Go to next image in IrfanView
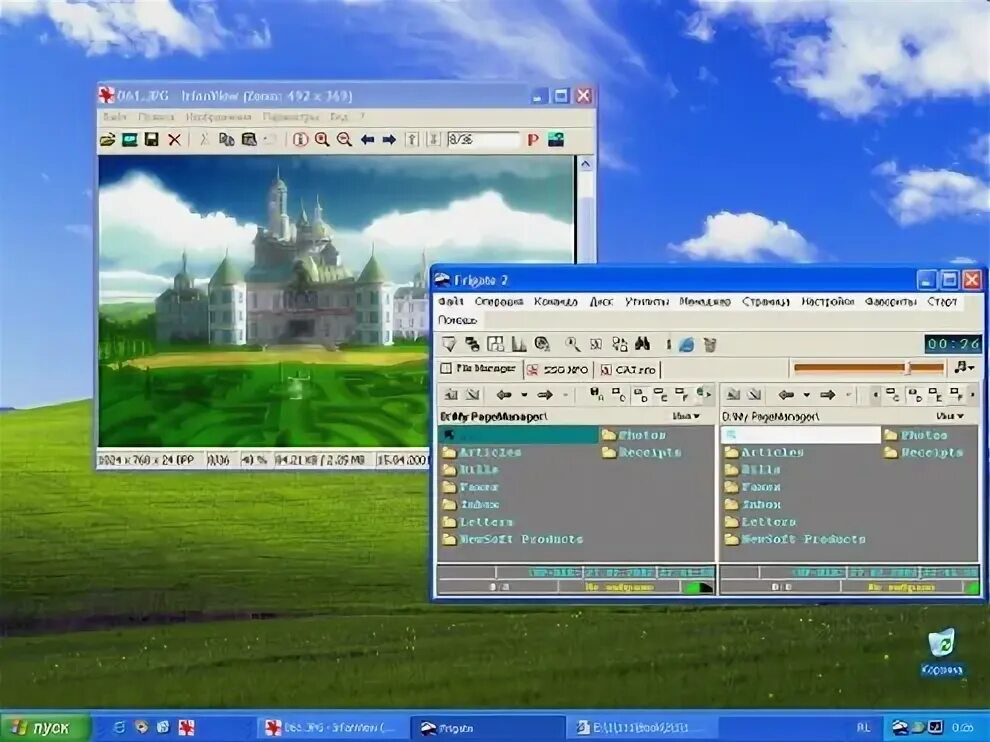 click(390, 140)
